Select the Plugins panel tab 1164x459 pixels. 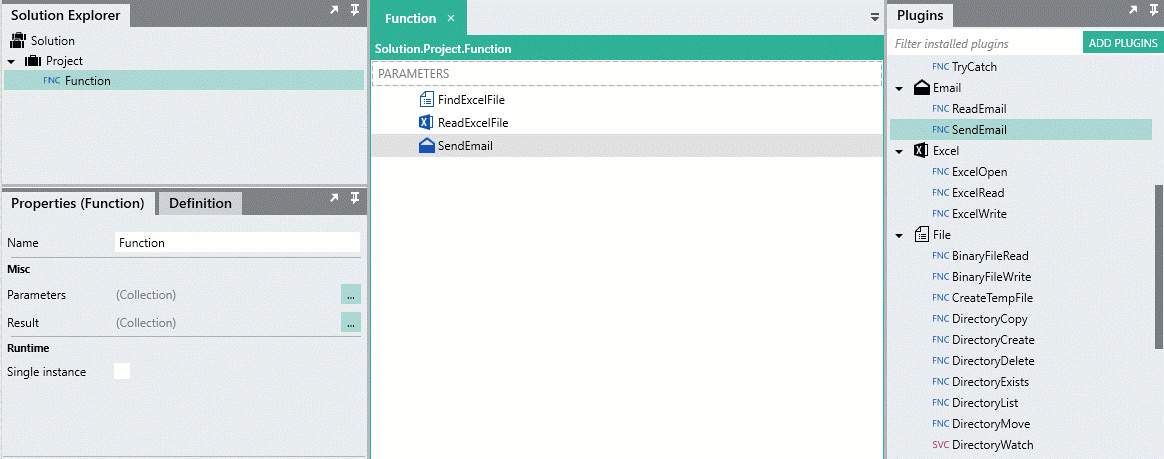coord(920,14)
